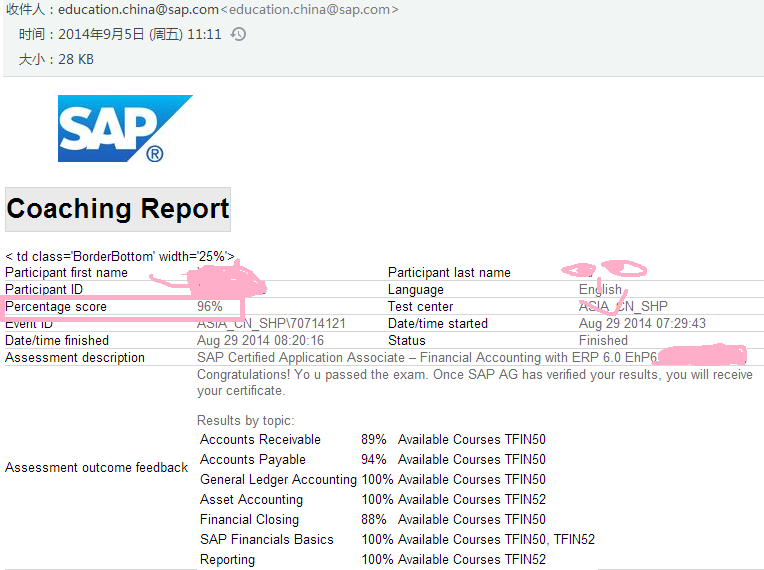The width and height of the screenshot is (764, 570).
Task: Click the Congratulations exam passed message
Action: [475, 382]
